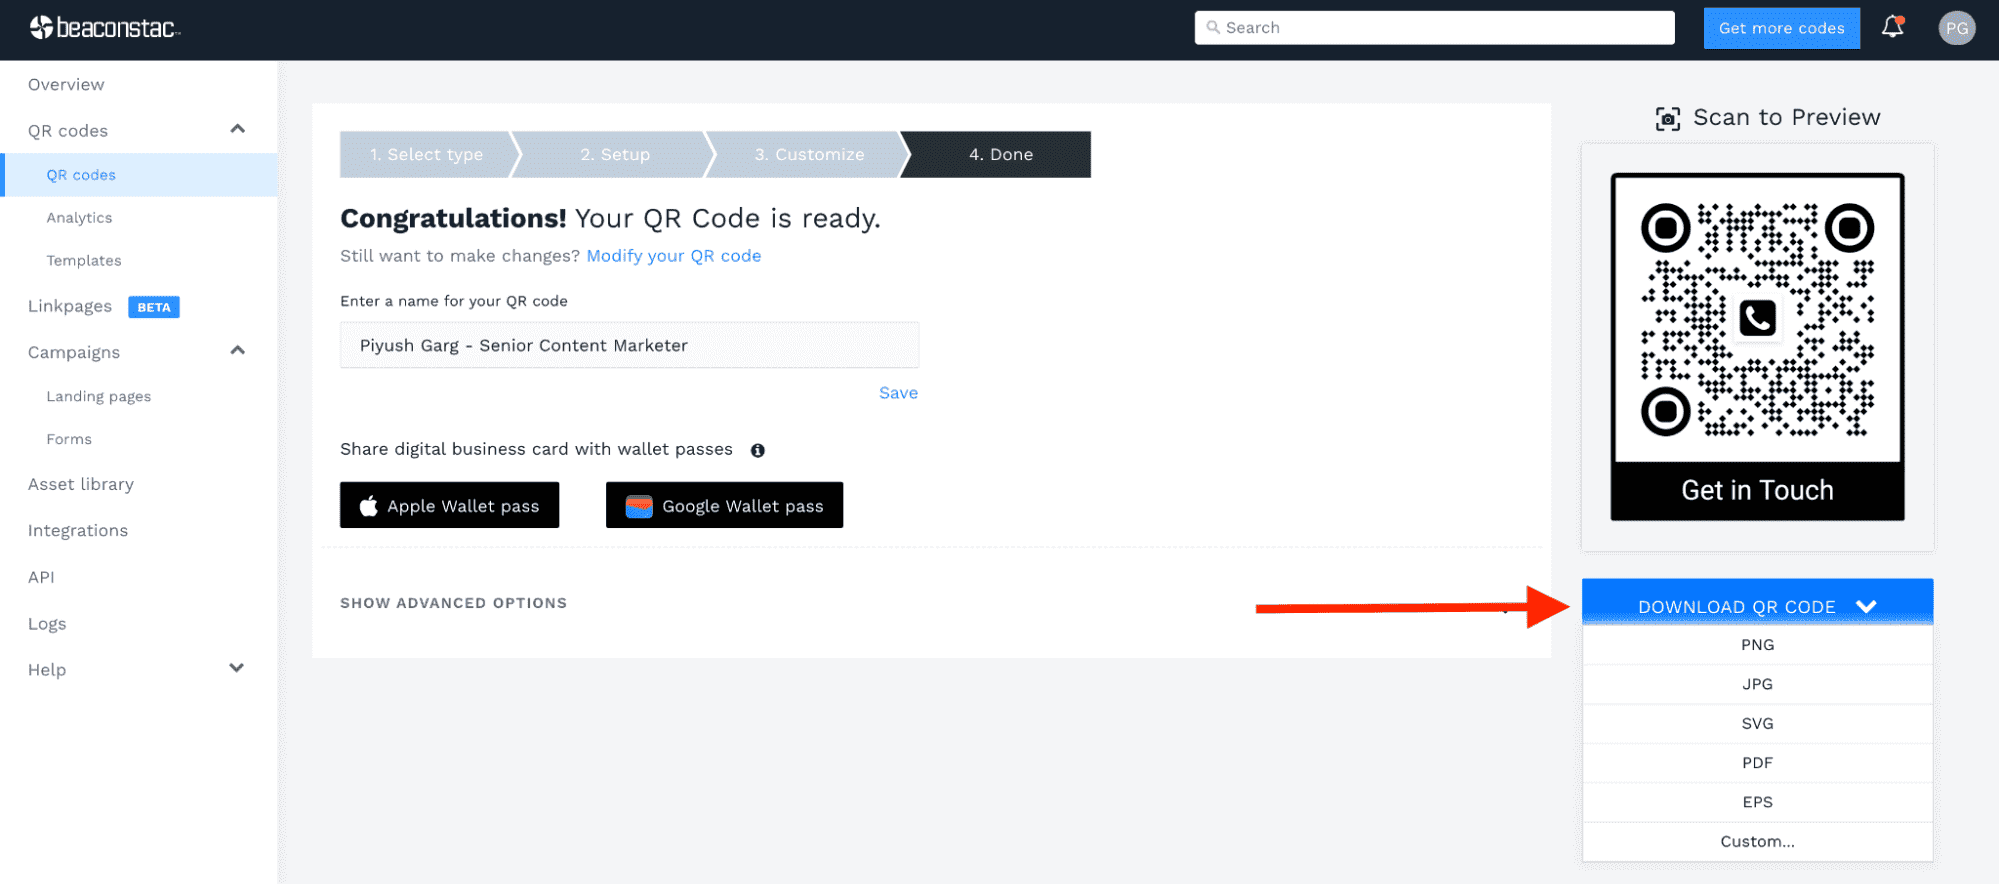This screenshot has height=885, width=1999.
Task: Choose PDF download format
Action: pos(1757,763)
